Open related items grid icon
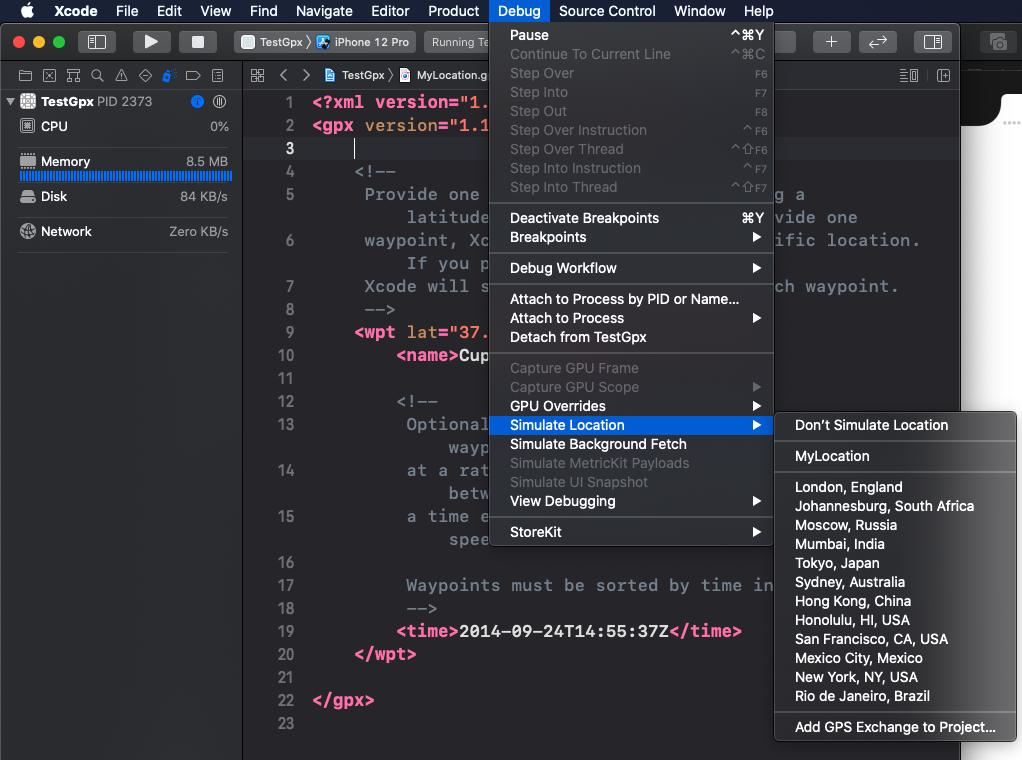Screen dimensions: 1022x760 coord(257,76)
